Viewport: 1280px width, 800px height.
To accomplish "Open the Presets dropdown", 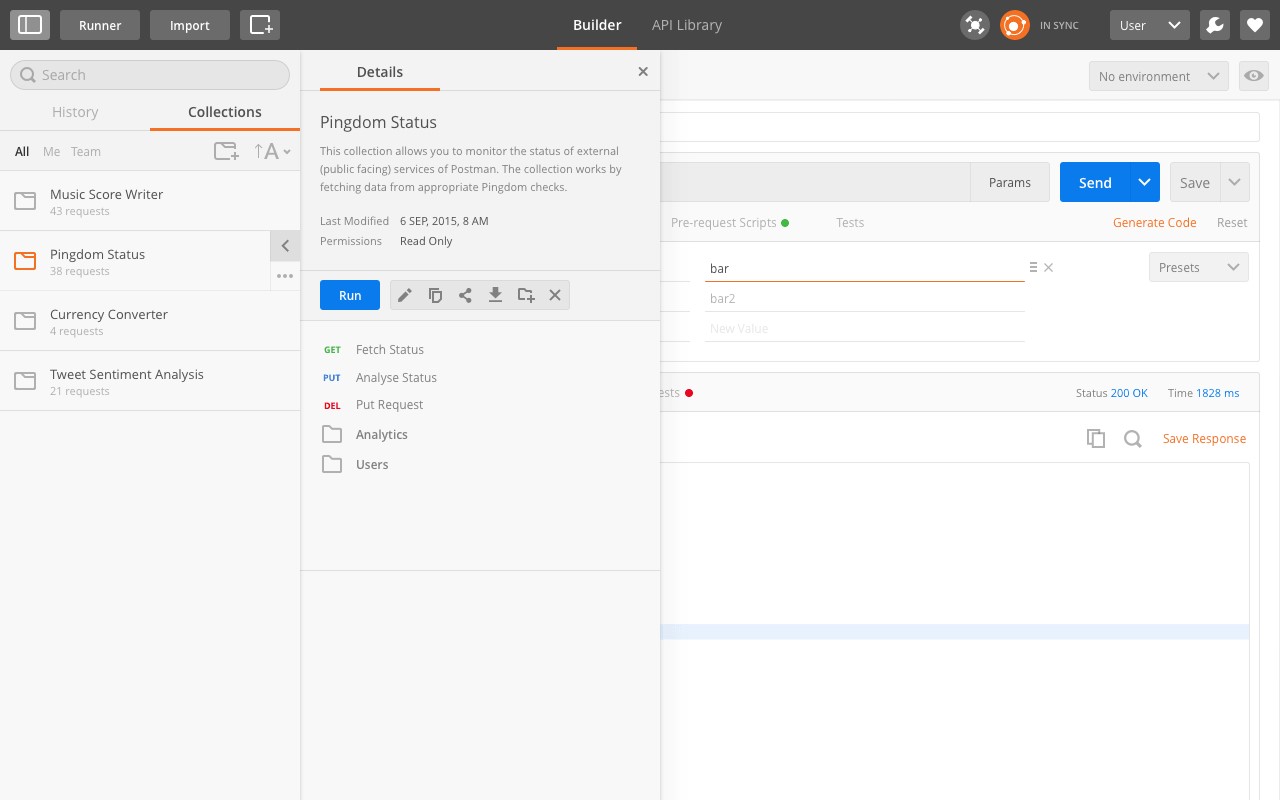I will pos(1198,267).
